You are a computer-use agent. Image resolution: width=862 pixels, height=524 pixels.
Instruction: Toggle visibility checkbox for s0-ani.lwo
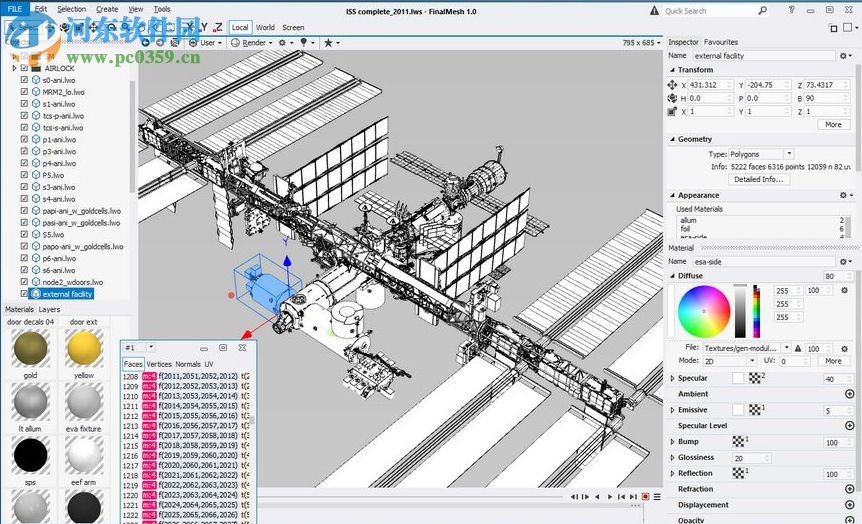[24, 80]
